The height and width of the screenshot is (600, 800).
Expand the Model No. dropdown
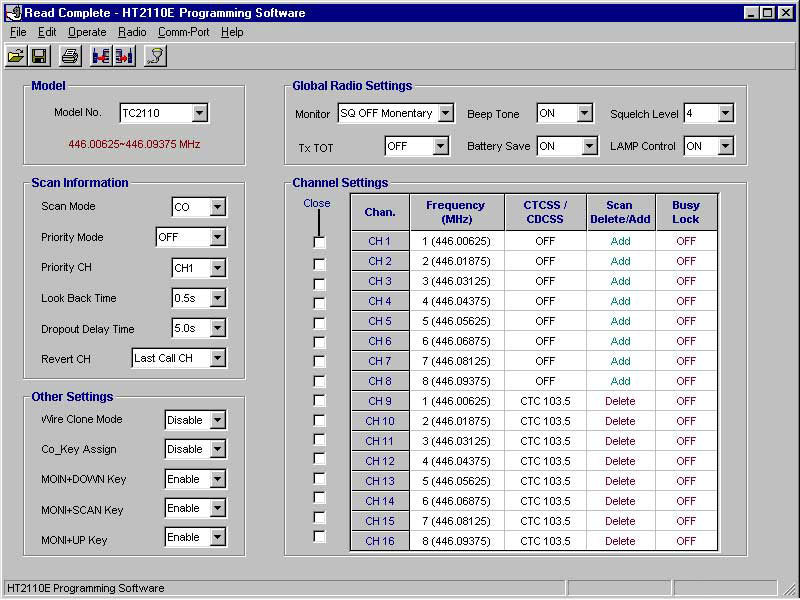tap(199, 114)
